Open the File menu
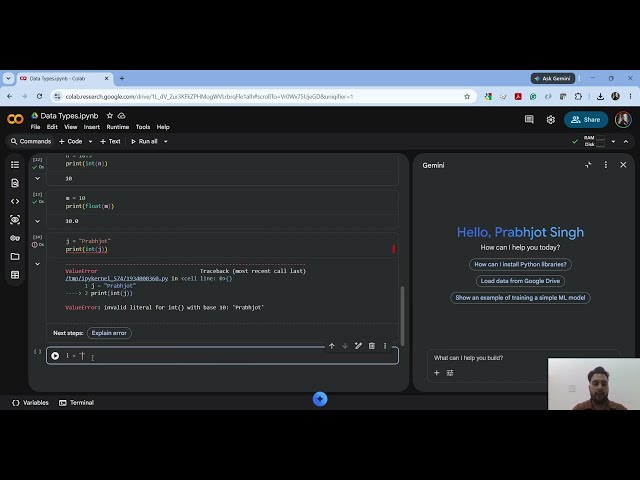The image size is (640, 480). point(36,127)
